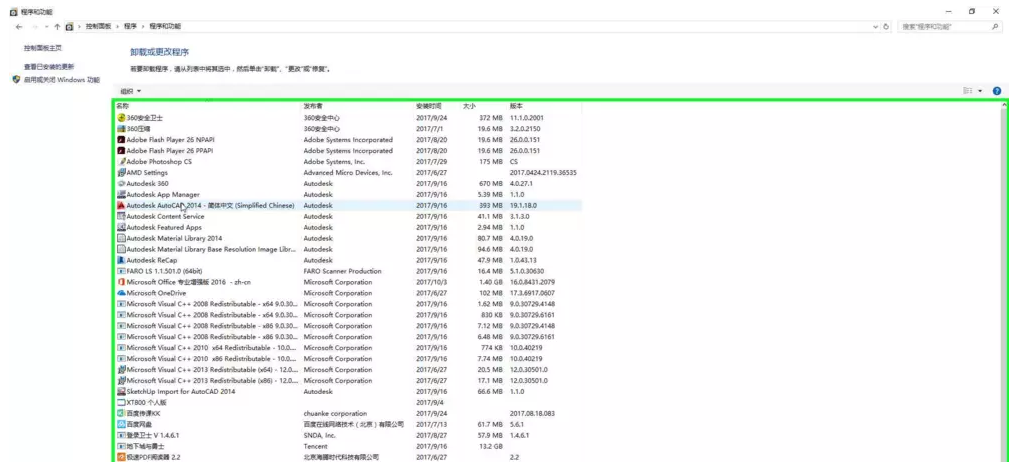Go back with the Back arrow
The width and height of the screenshot is (1027, 462).
click(x=19, y=27)
